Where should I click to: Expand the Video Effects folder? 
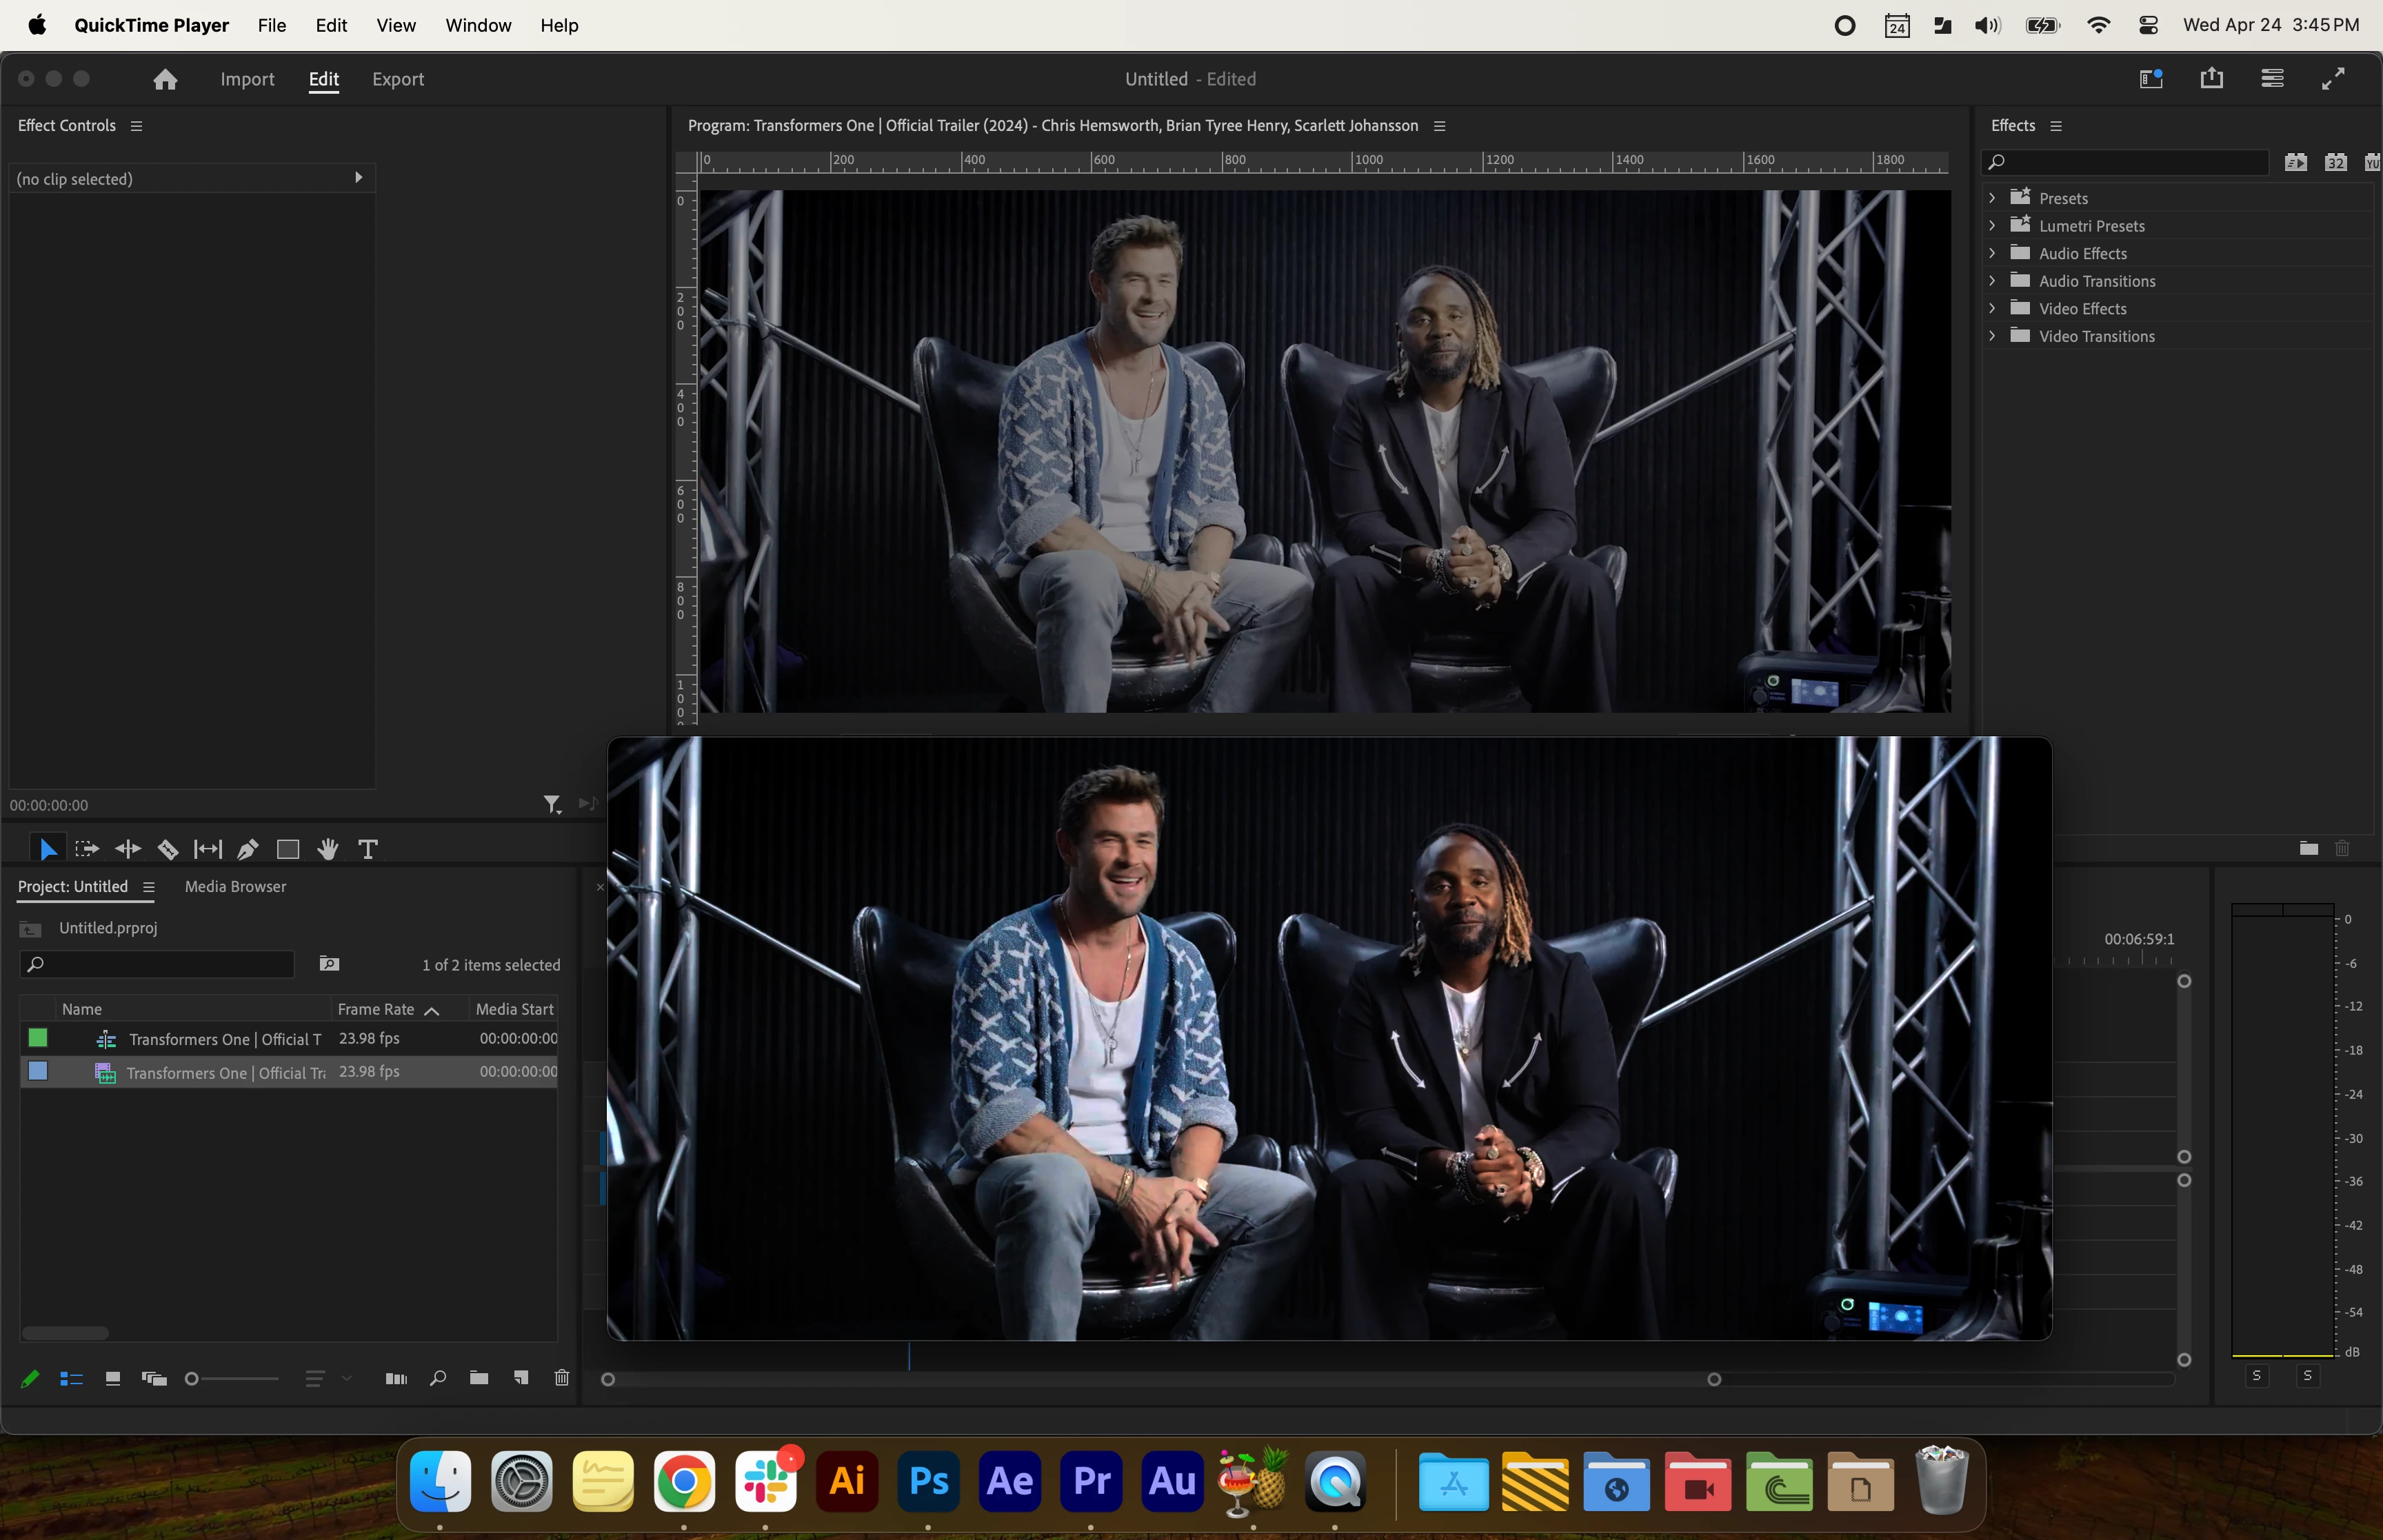tap(1992, 308)
